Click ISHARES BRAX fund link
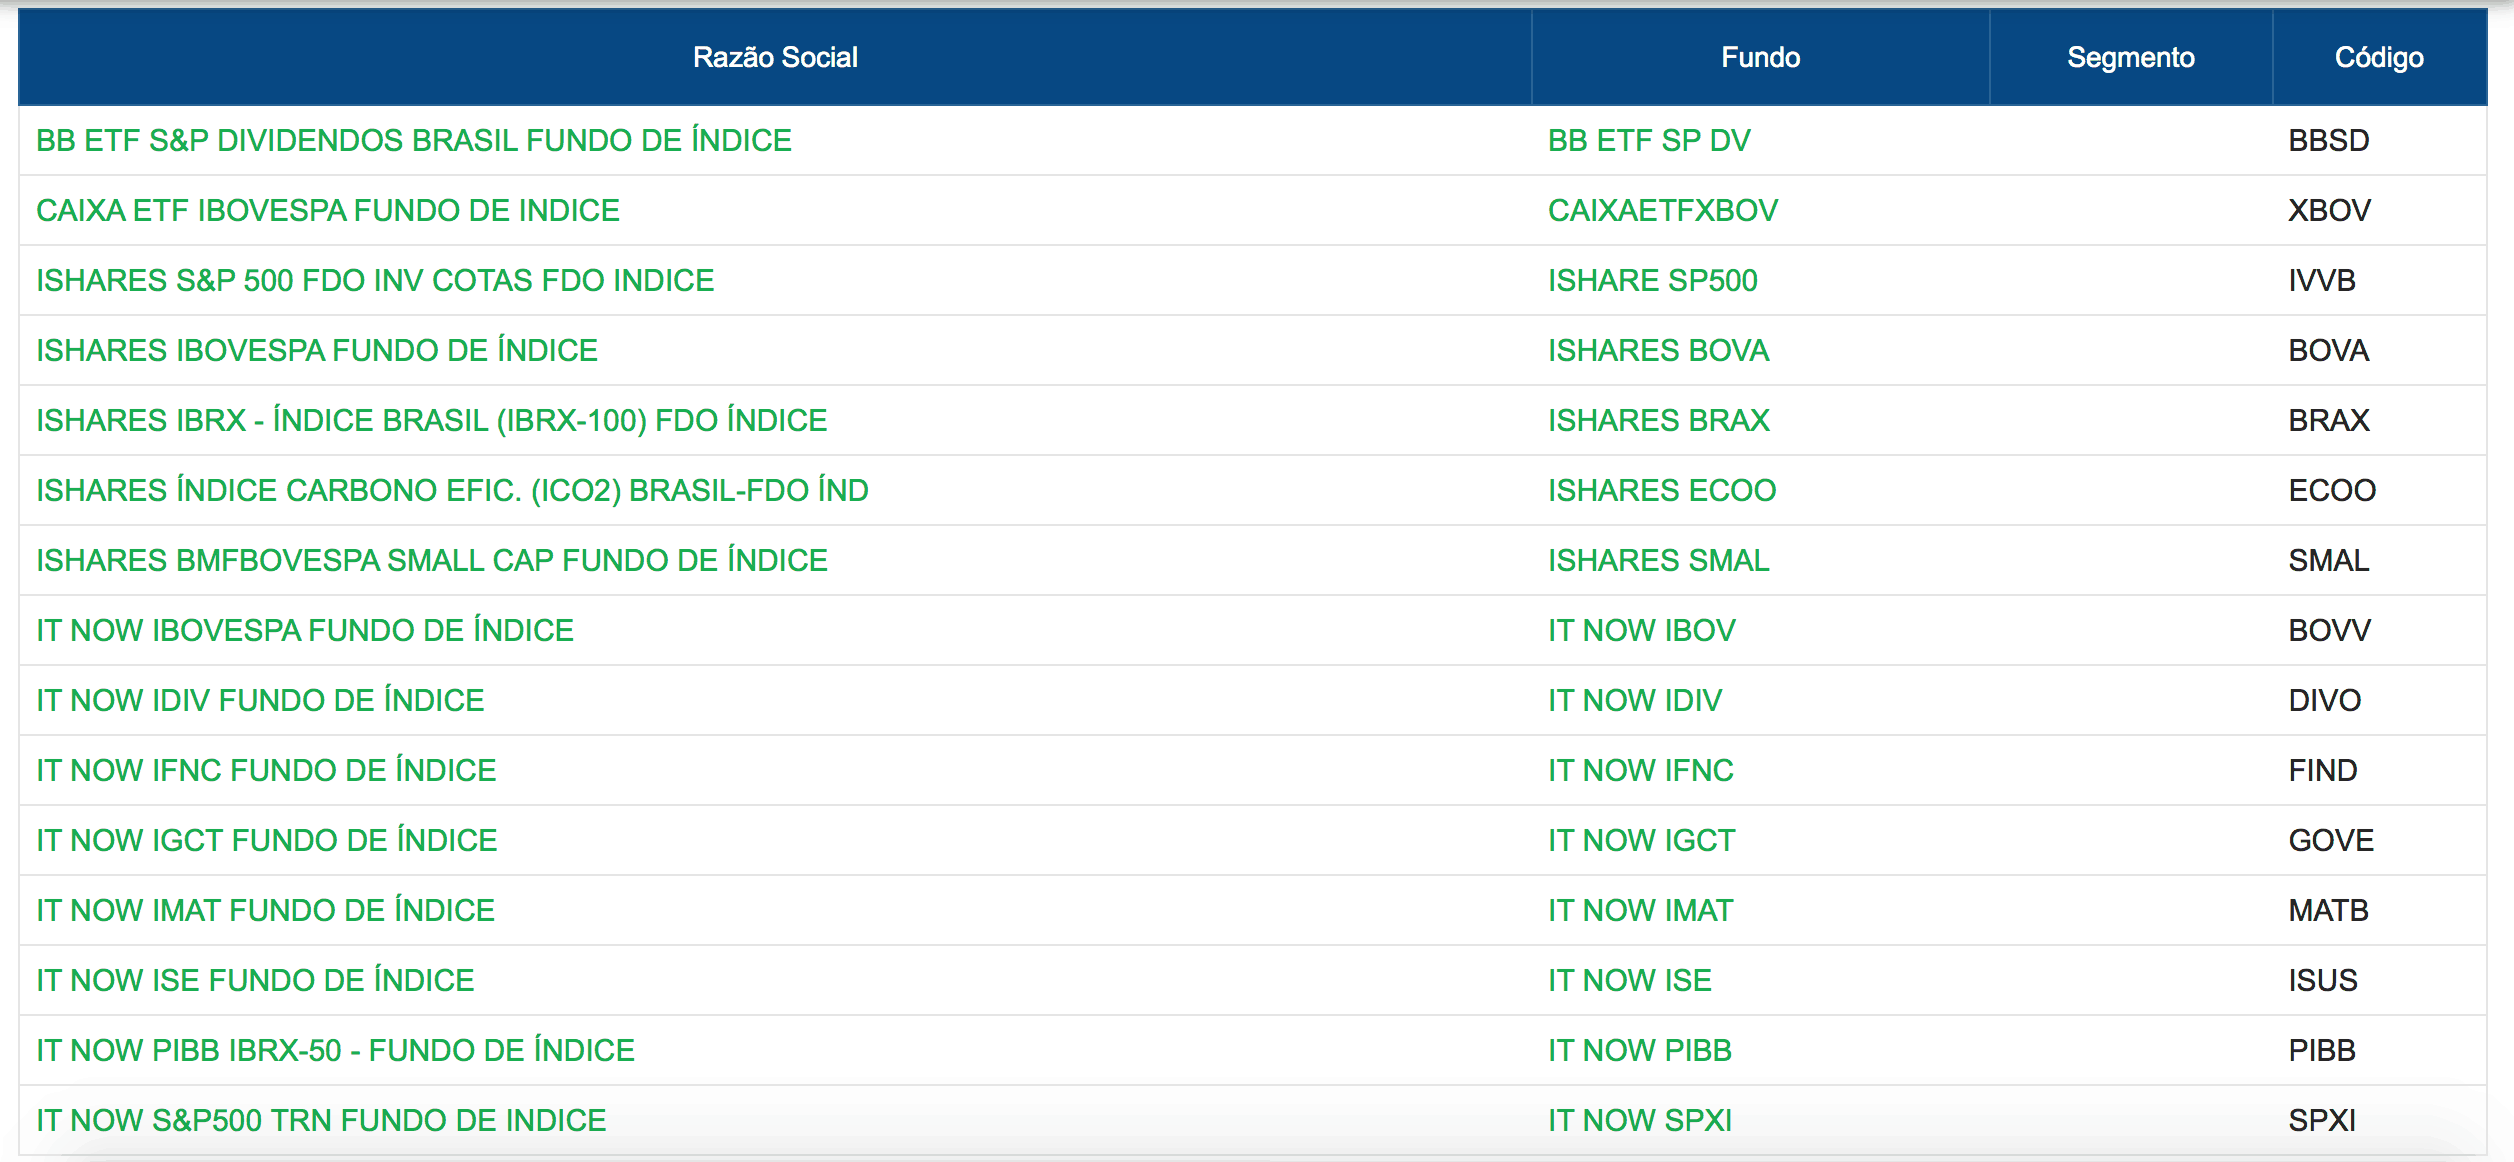 (1659, 421)
